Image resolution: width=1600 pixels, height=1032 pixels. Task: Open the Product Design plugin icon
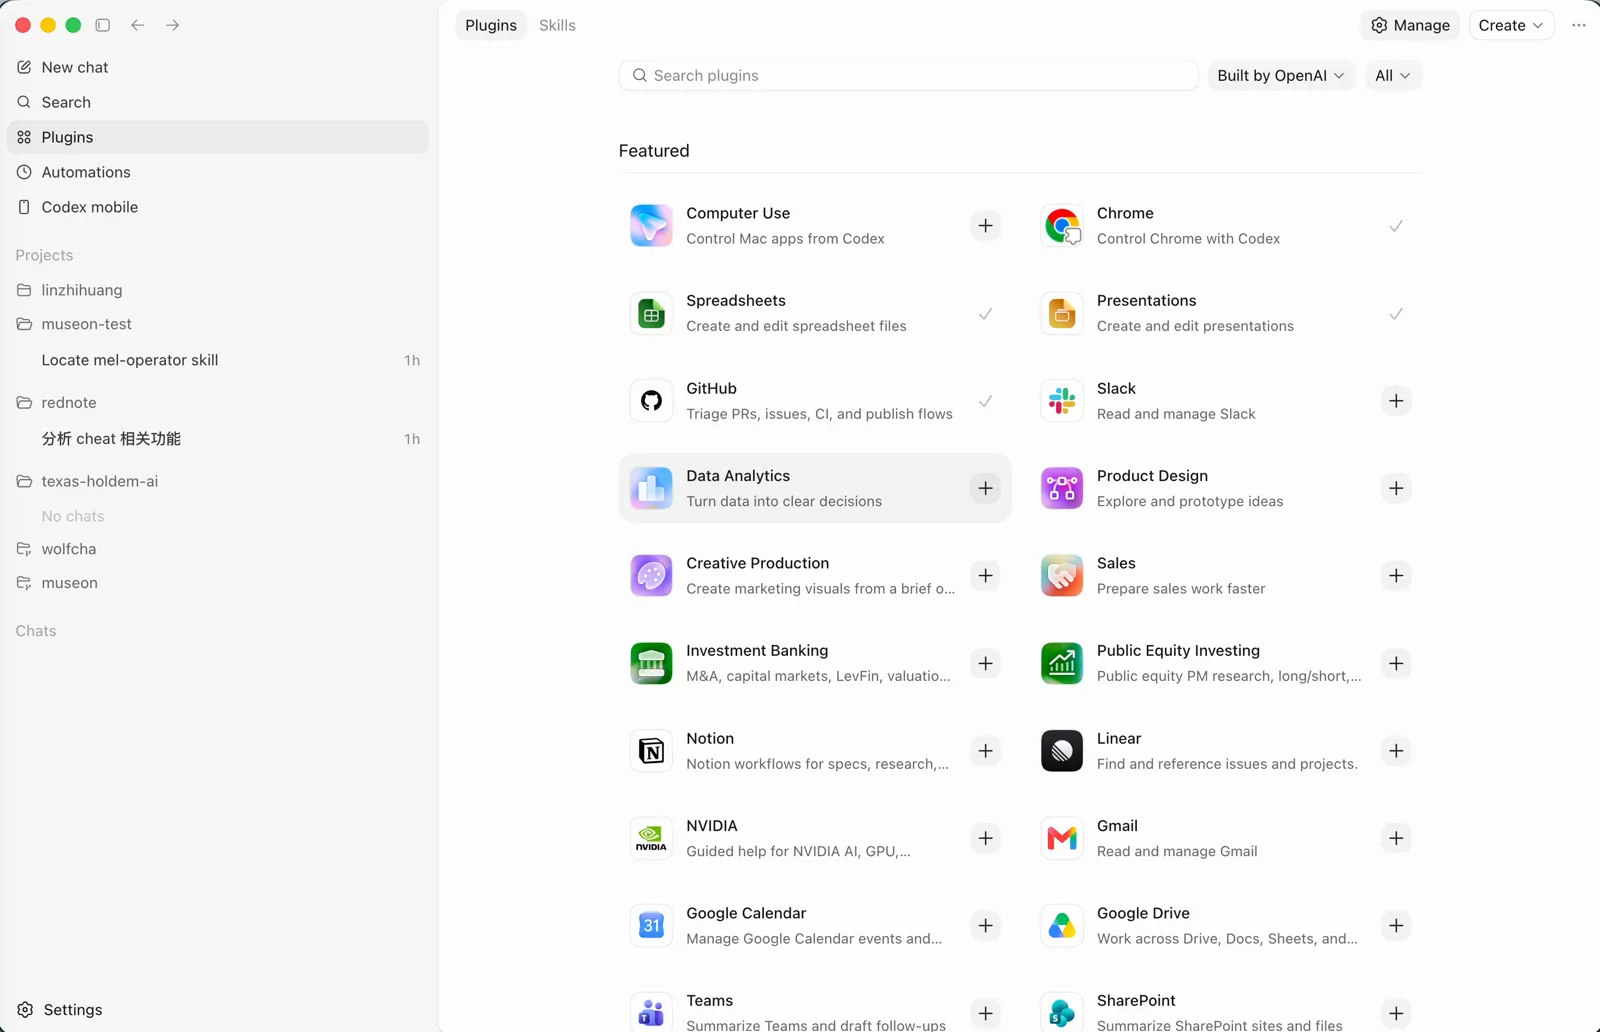point(1062,488)
